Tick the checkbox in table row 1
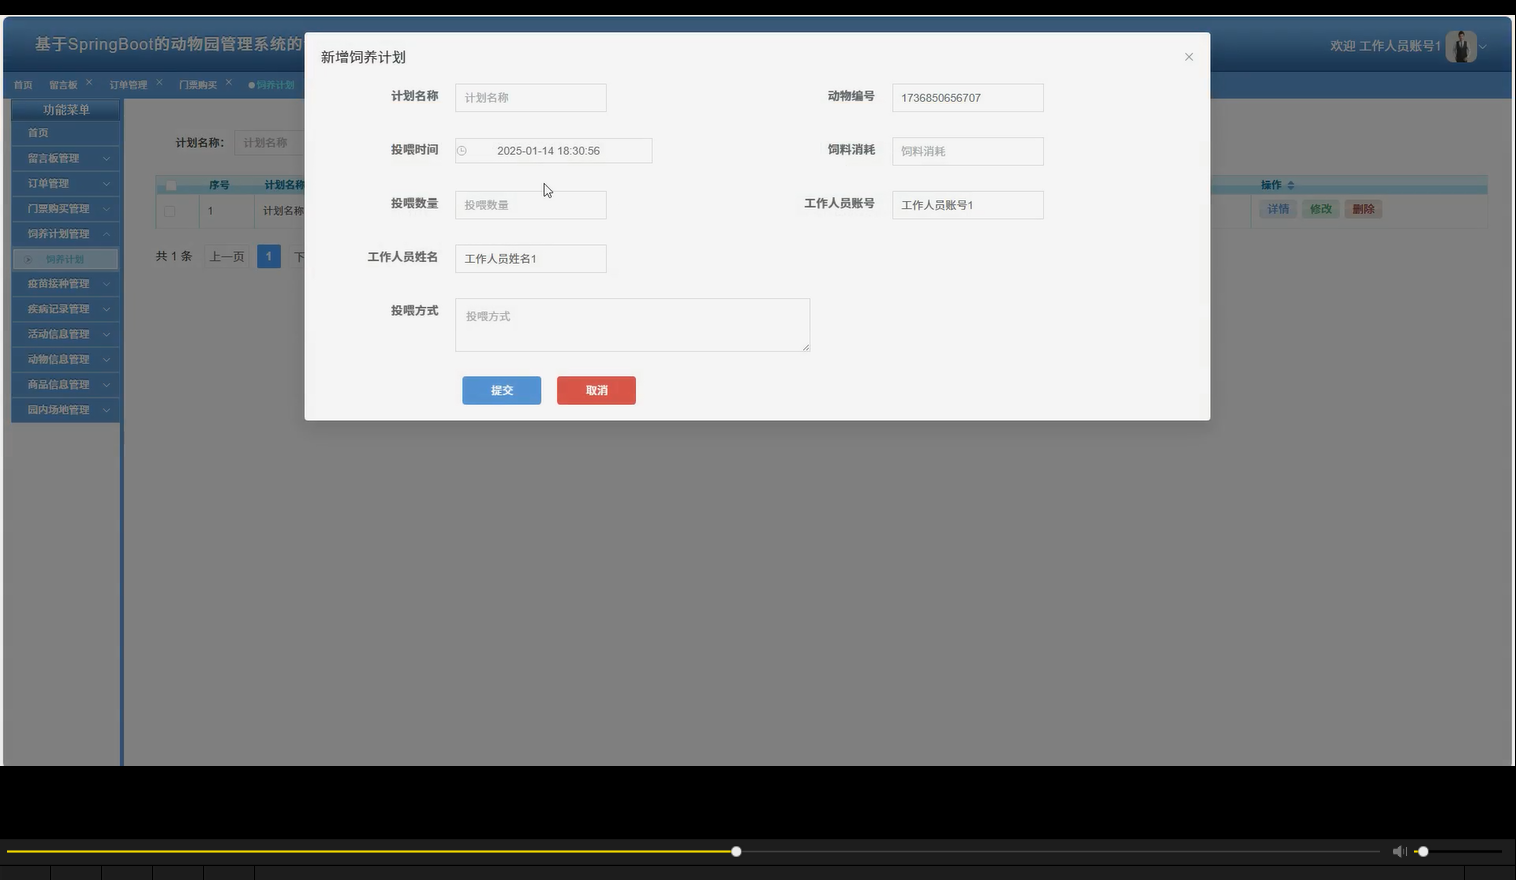 [x=169, y=211]
